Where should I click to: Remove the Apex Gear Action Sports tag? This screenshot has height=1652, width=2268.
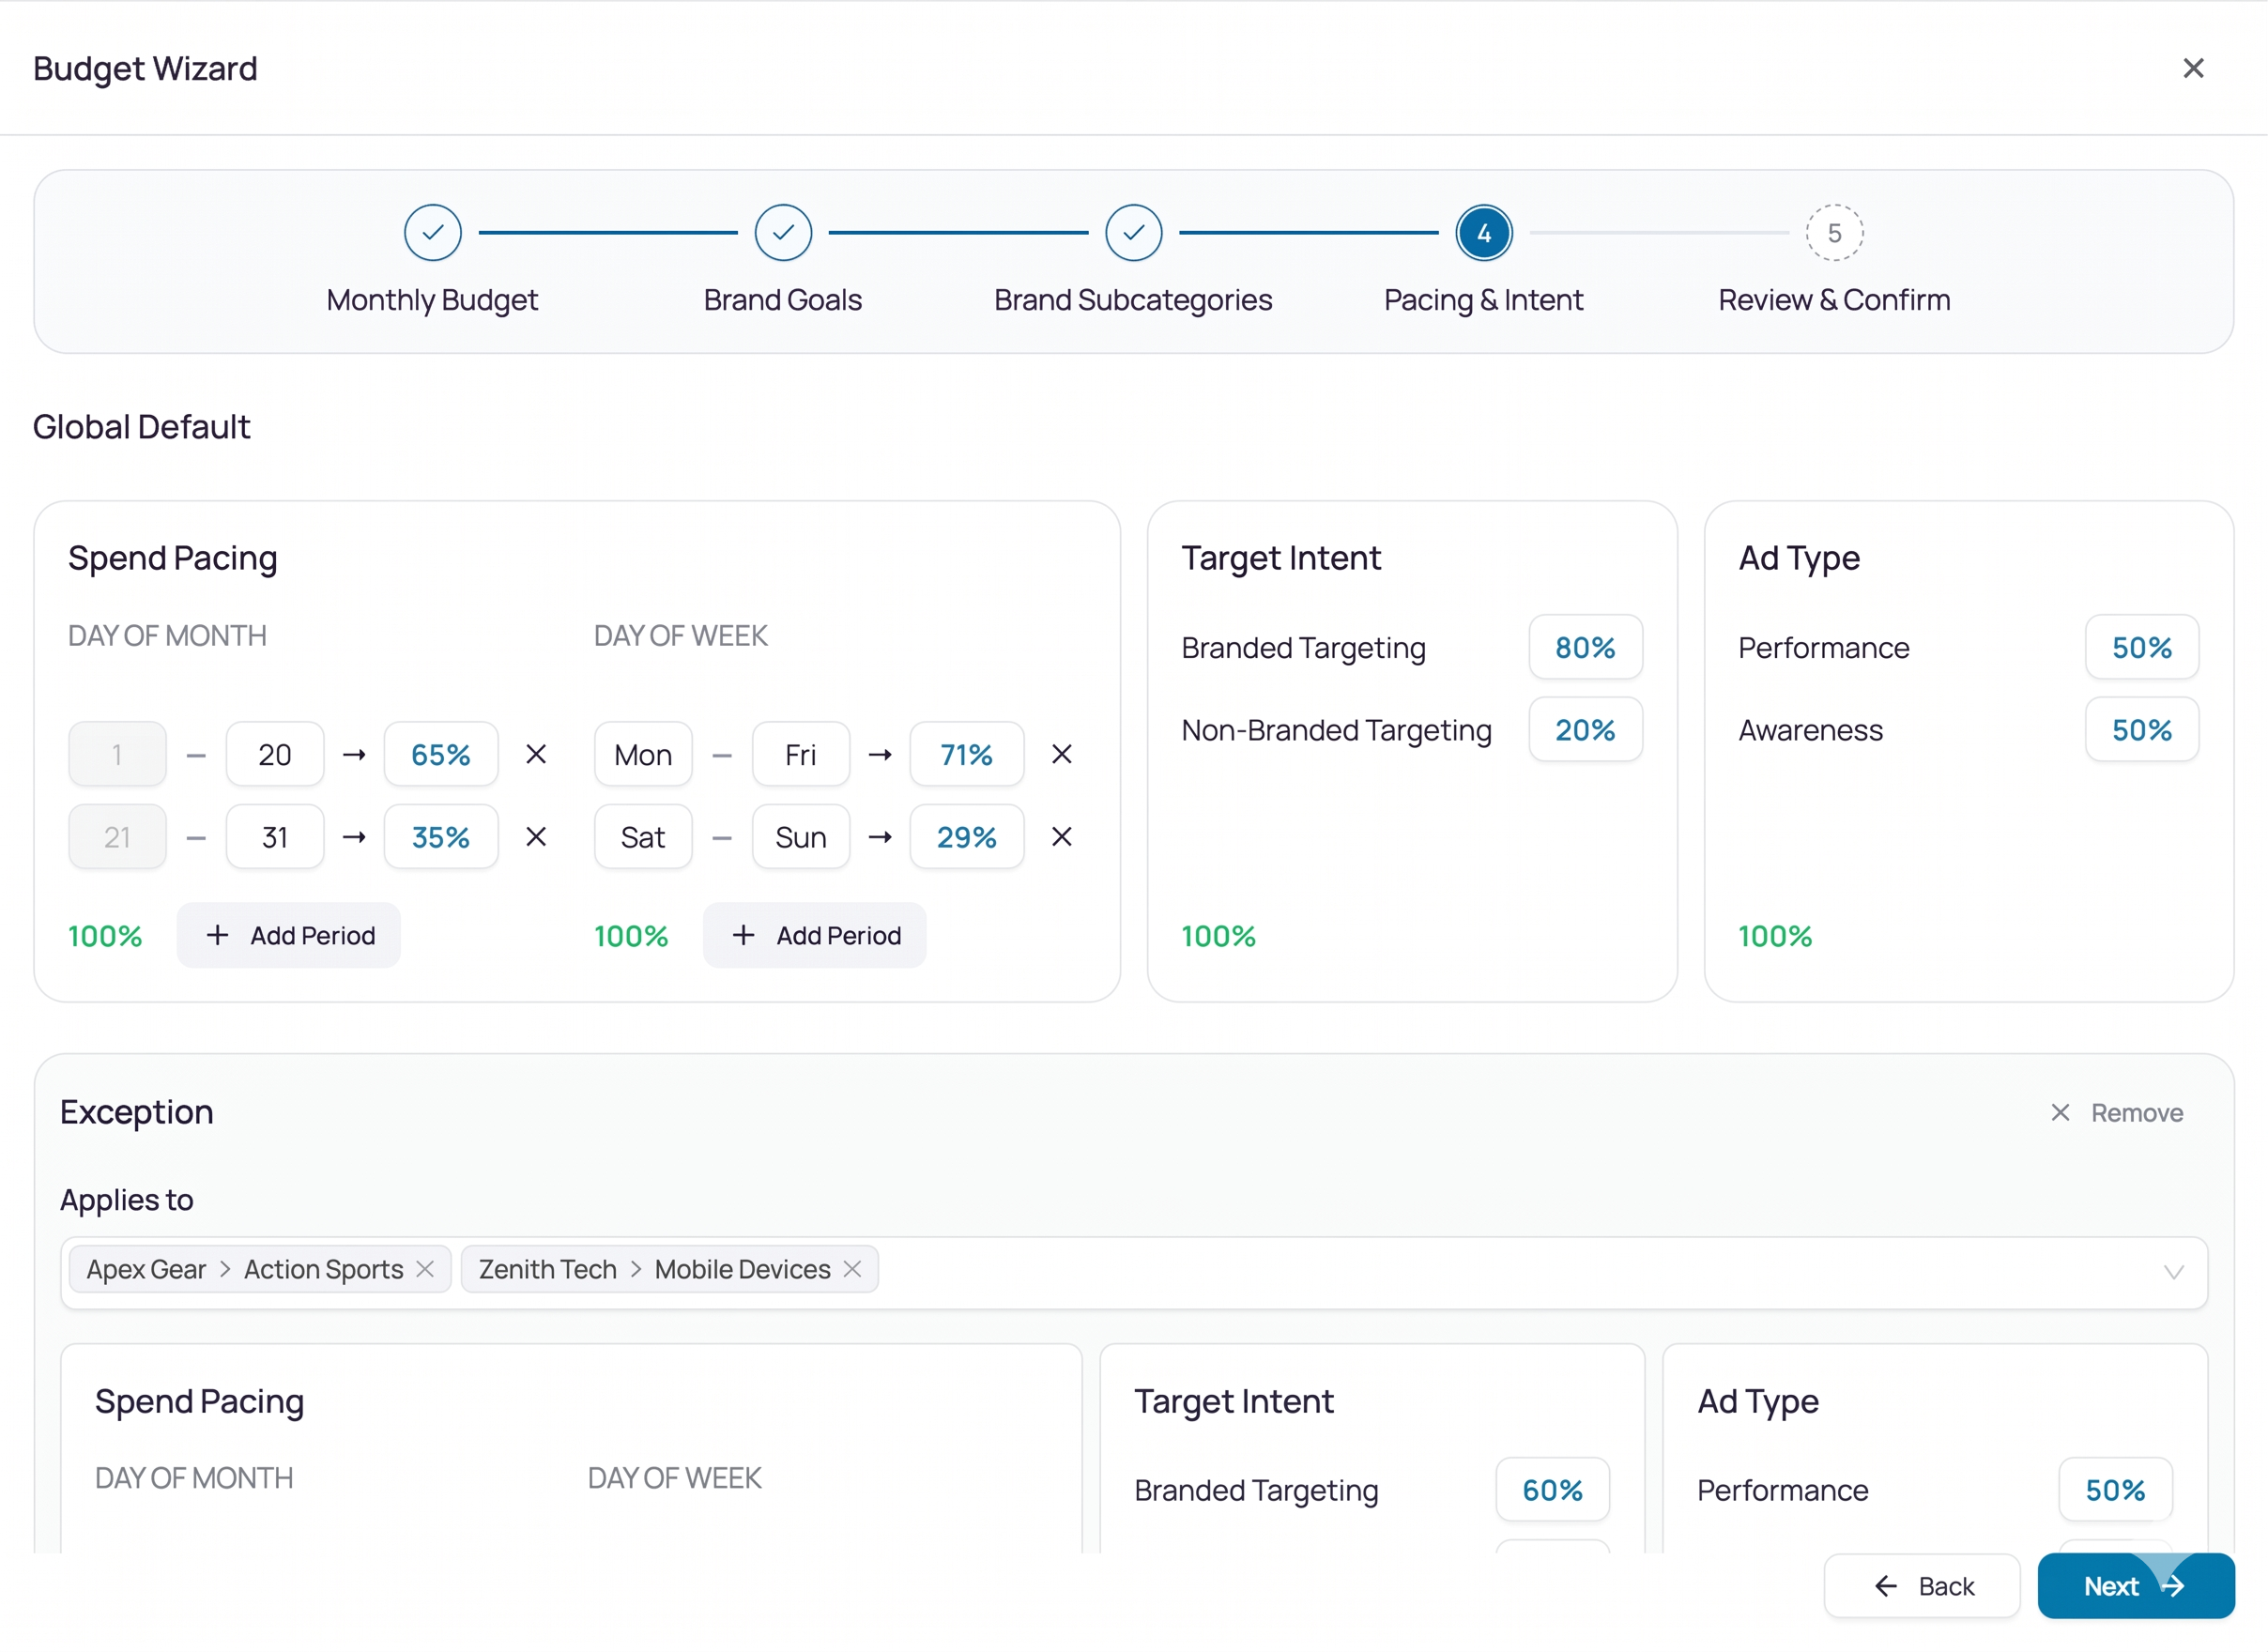pyautogui.click(x=425, y=1269)
